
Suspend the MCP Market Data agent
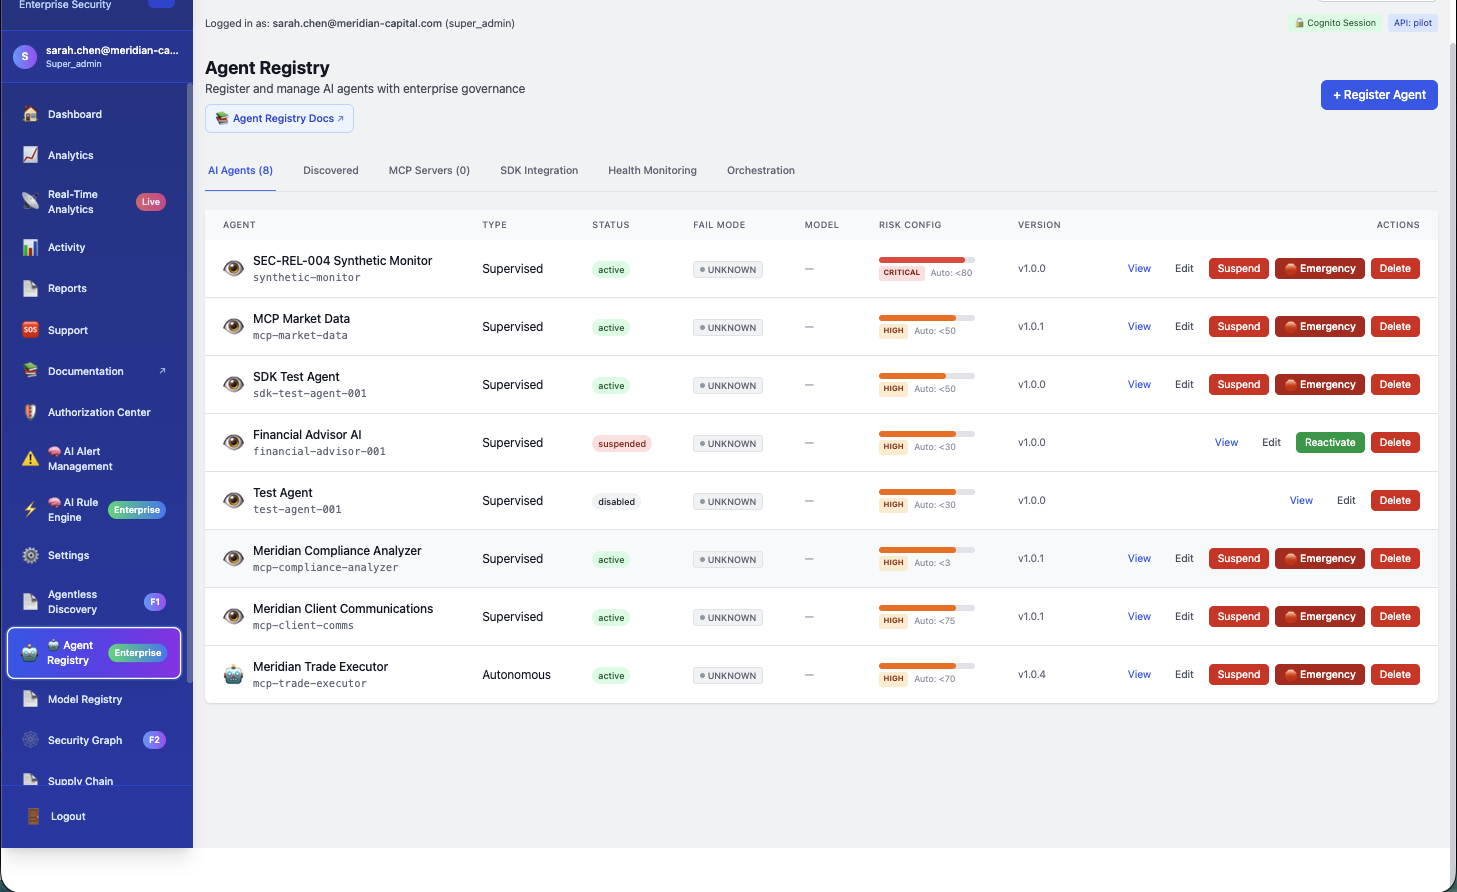1238,326
